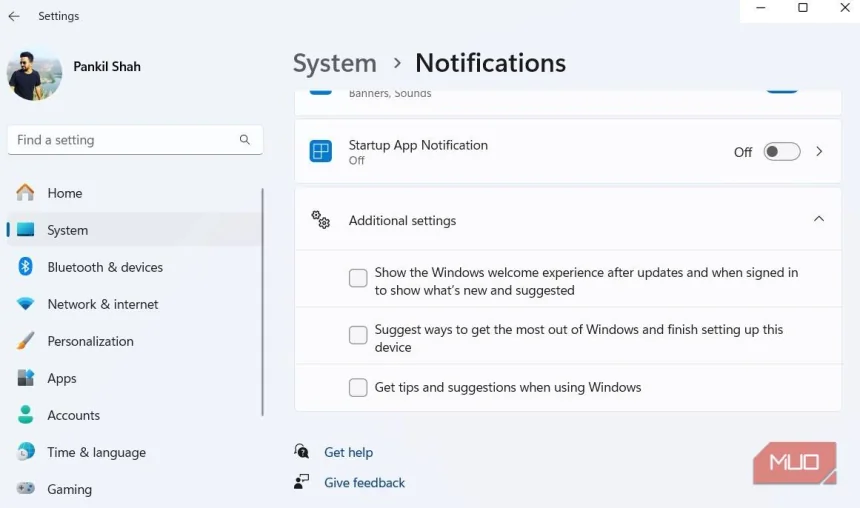860x508 pixels.
Task: Enable Get tips and suggestions checkbox
Action: pos(358,388)
